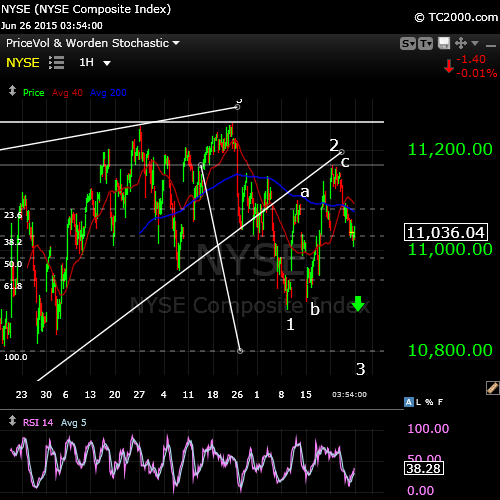The width and height of the screenshot is (500, 500).
Task: Open the T dropdown button in chart header
Action: pos(425,43)
